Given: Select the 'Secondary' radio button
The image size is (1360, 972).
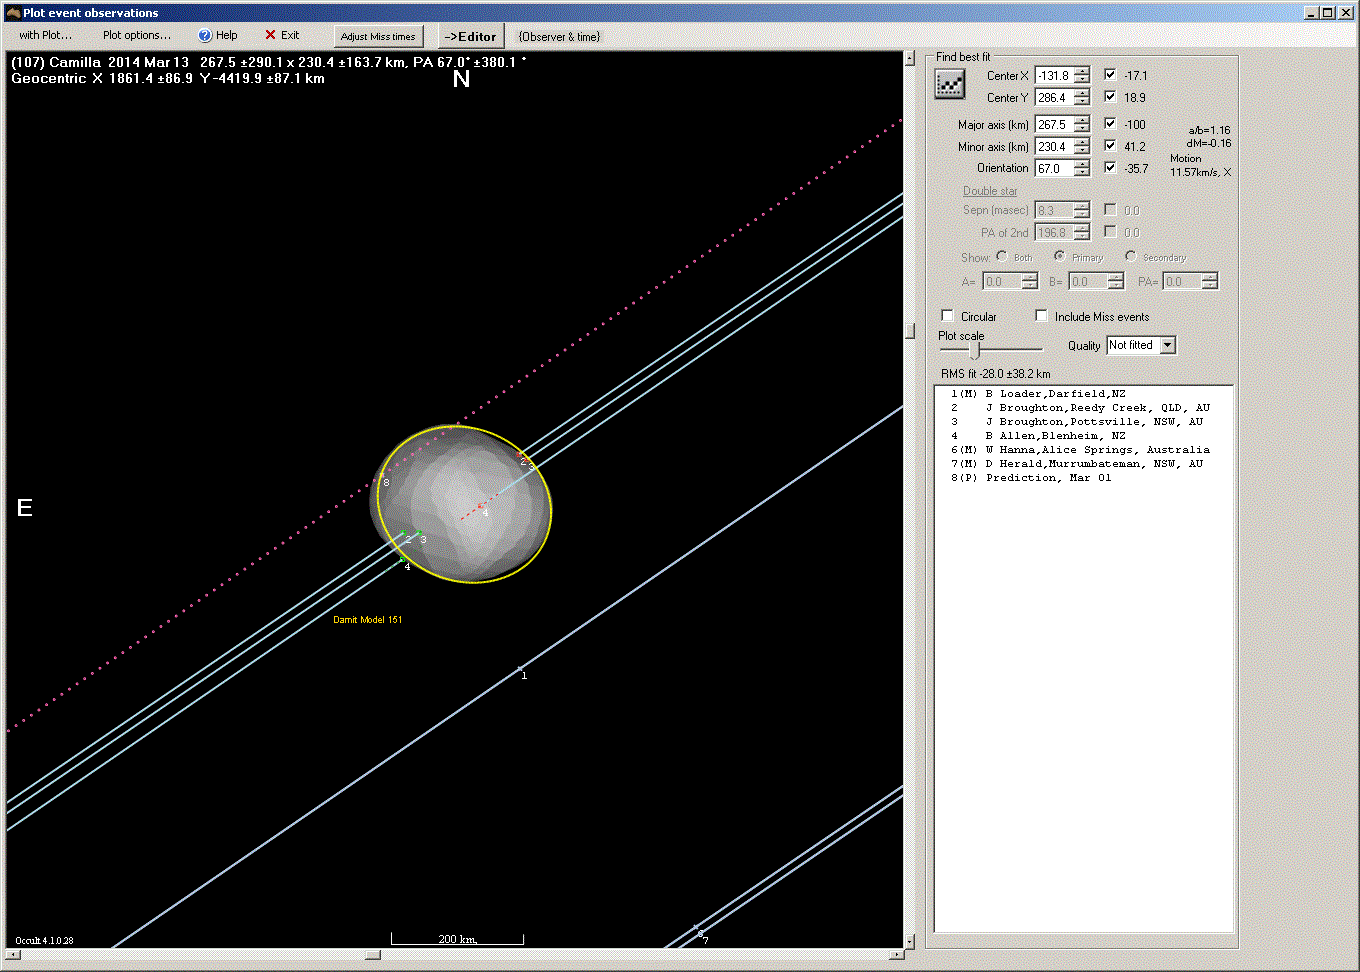Looking at the screenshot, I should pos(1130,256).
